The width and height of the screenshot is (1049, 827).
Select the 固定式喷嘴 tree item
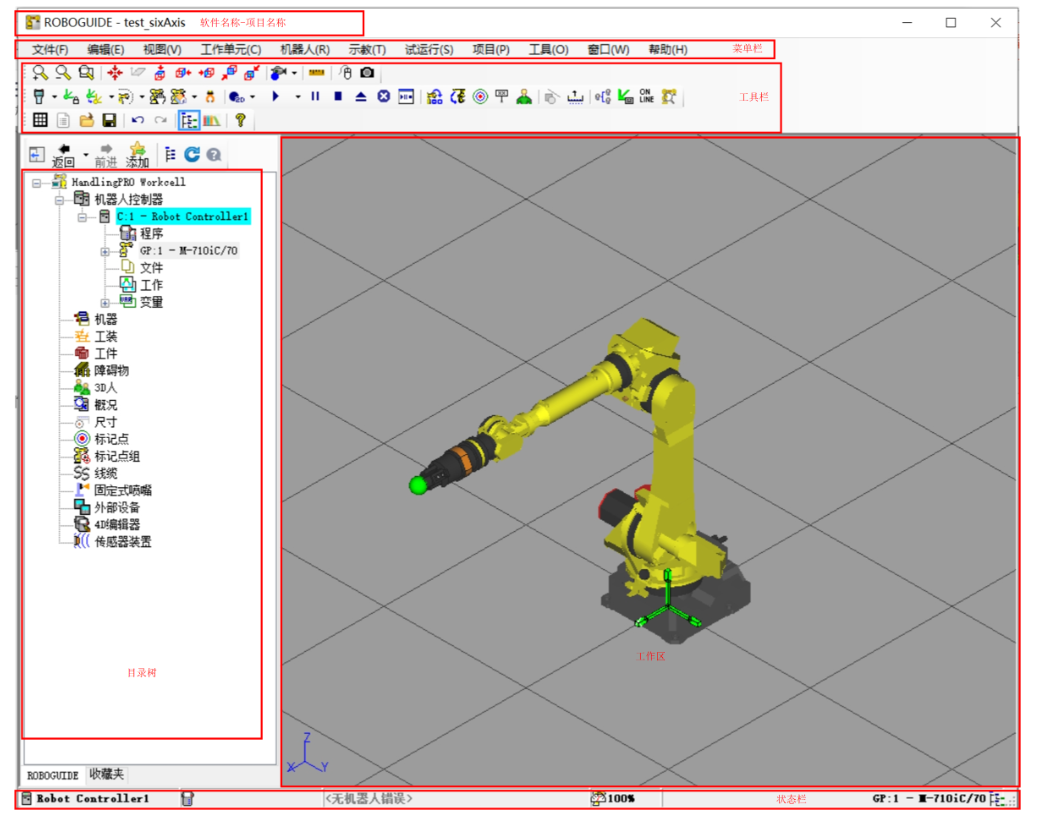tap(122, 490)
